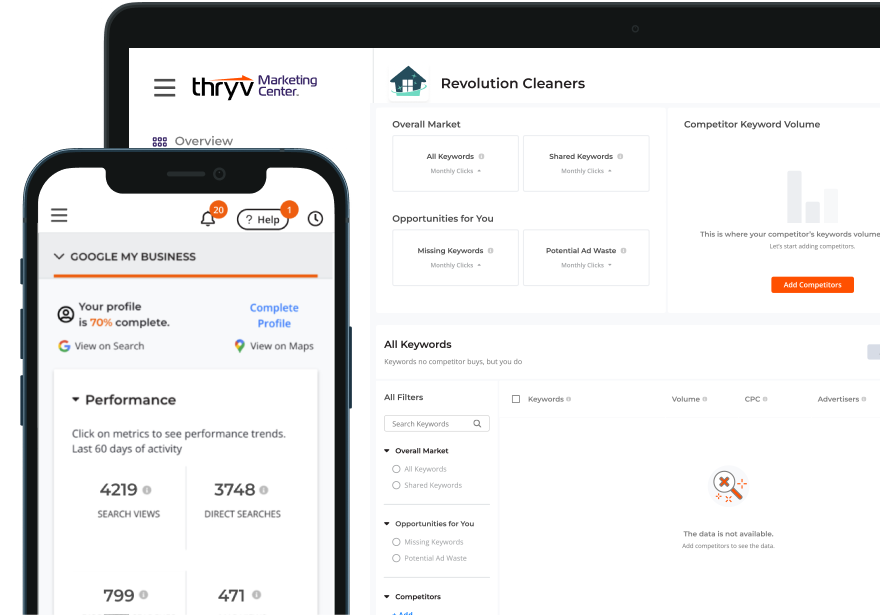Click the Competitor Keyword Volume heading
The image size is (880, 615).
pos(752,125)
